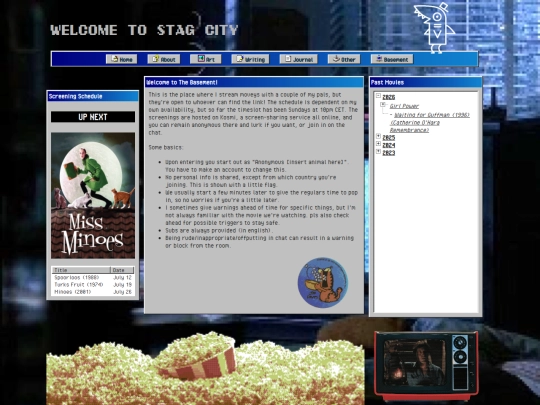Open the Journal page
Screen dimensions: 540x405
click(x=299, y=59)
